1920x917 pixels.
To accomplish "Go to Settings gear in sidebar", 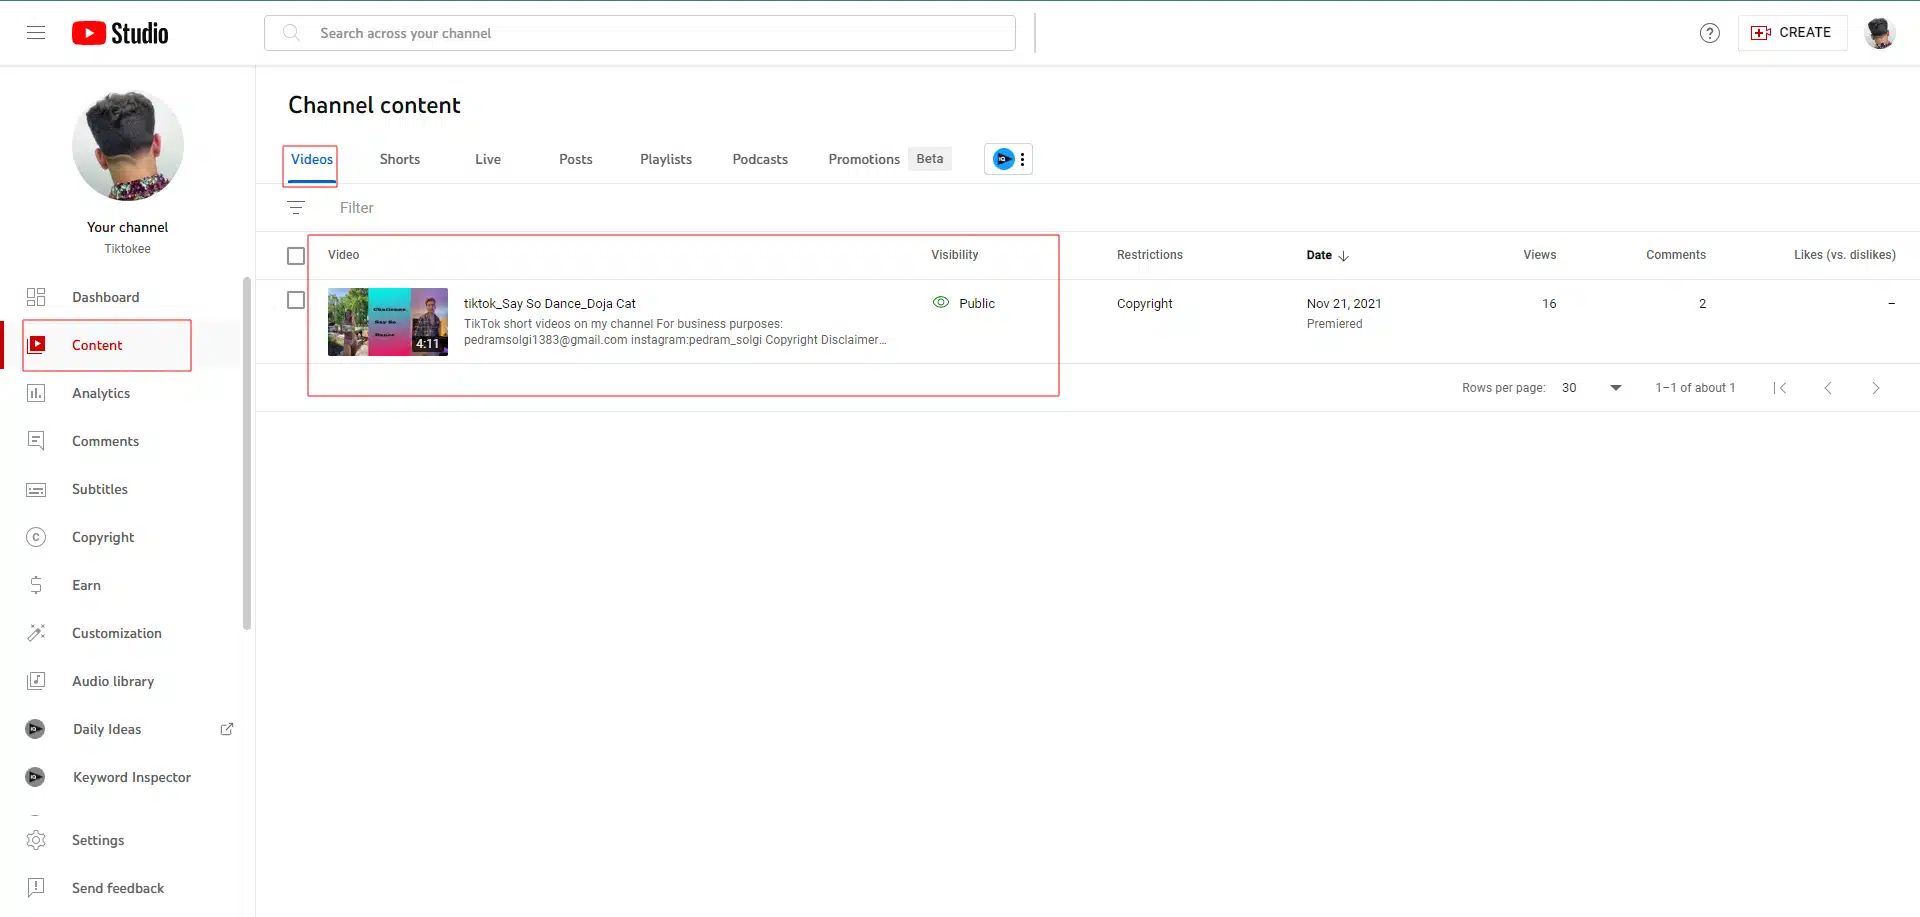I will point(36,840).
